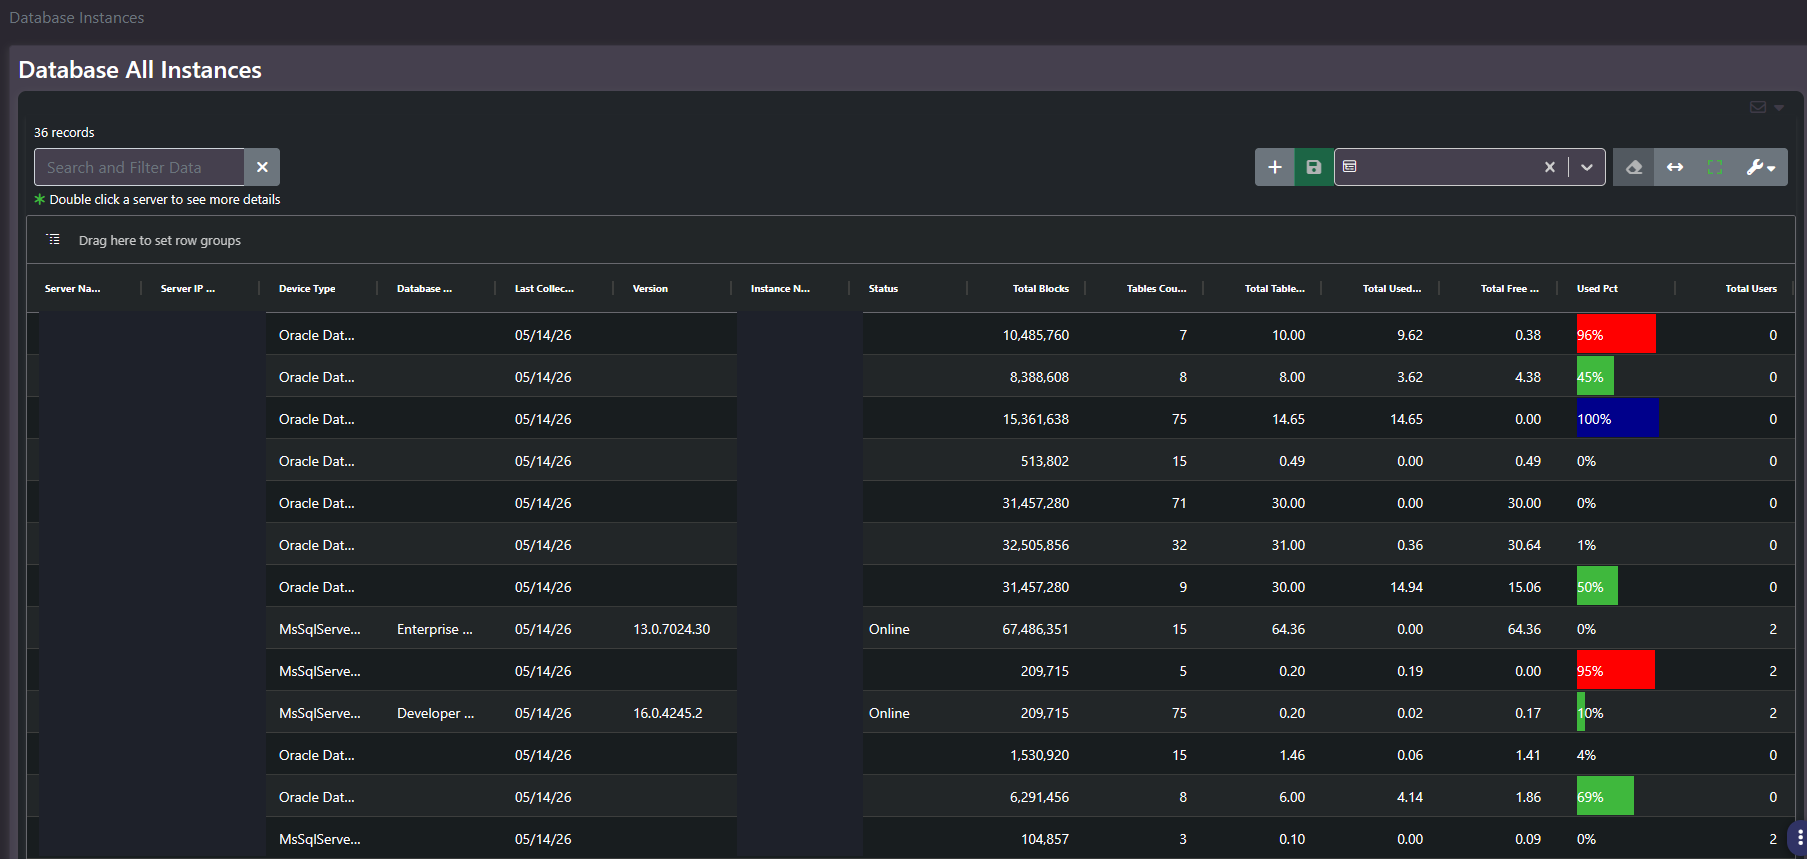Click the Used Pct column header
Viewport: 1807px width, 859px height.
(x=1597, y=288)
